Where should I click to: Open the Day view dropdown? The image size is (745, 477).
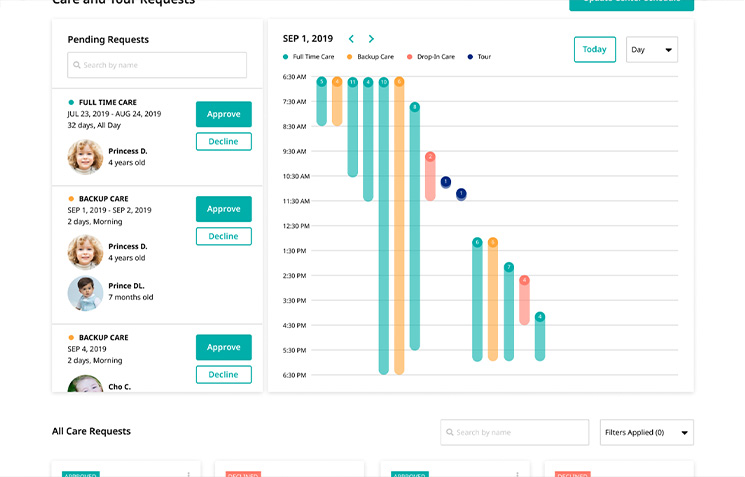coord(652,49)
